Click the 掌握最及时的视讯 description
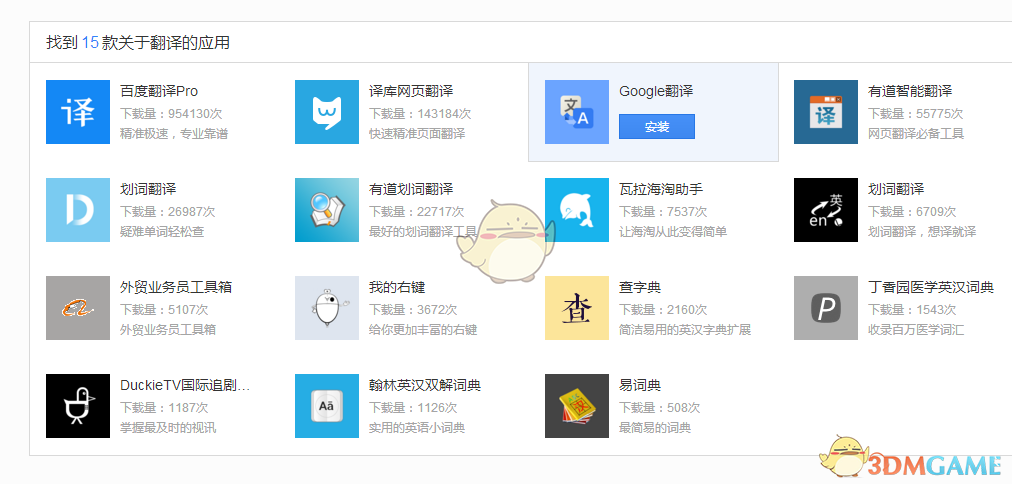The height and width of the screenshot is (484, 1012). [168, 428]
